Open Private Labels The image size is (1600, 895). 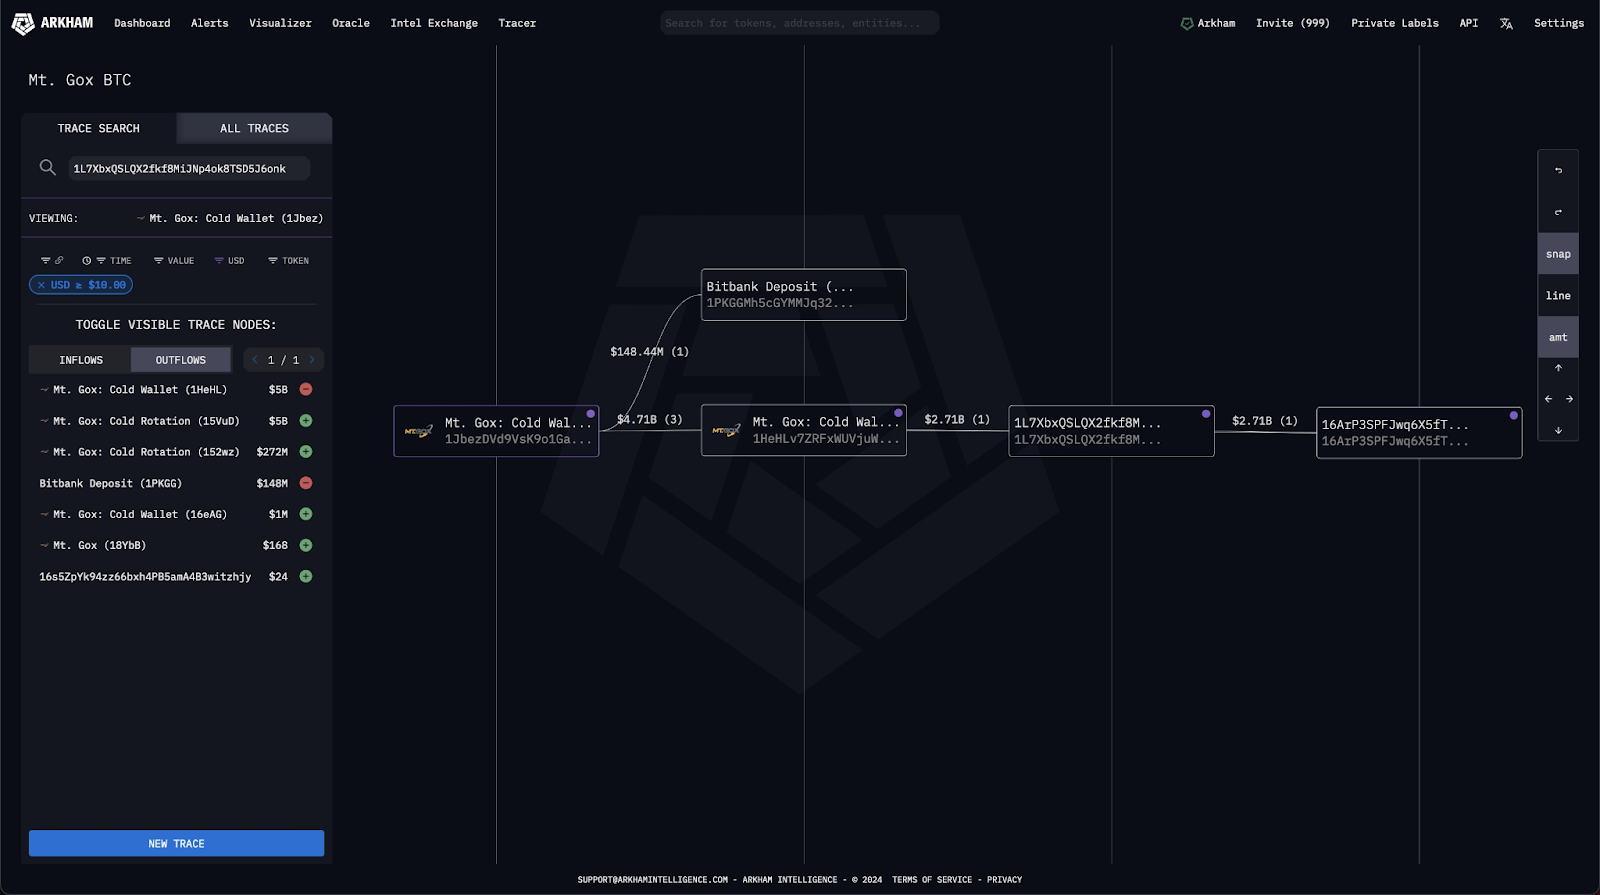(1394, 23)
